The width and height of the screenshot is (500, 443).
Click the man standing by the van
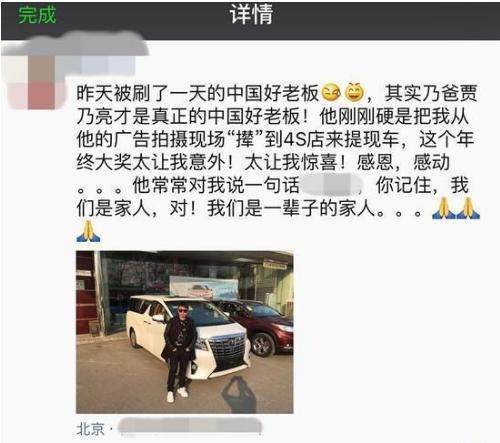click(178, 352)
